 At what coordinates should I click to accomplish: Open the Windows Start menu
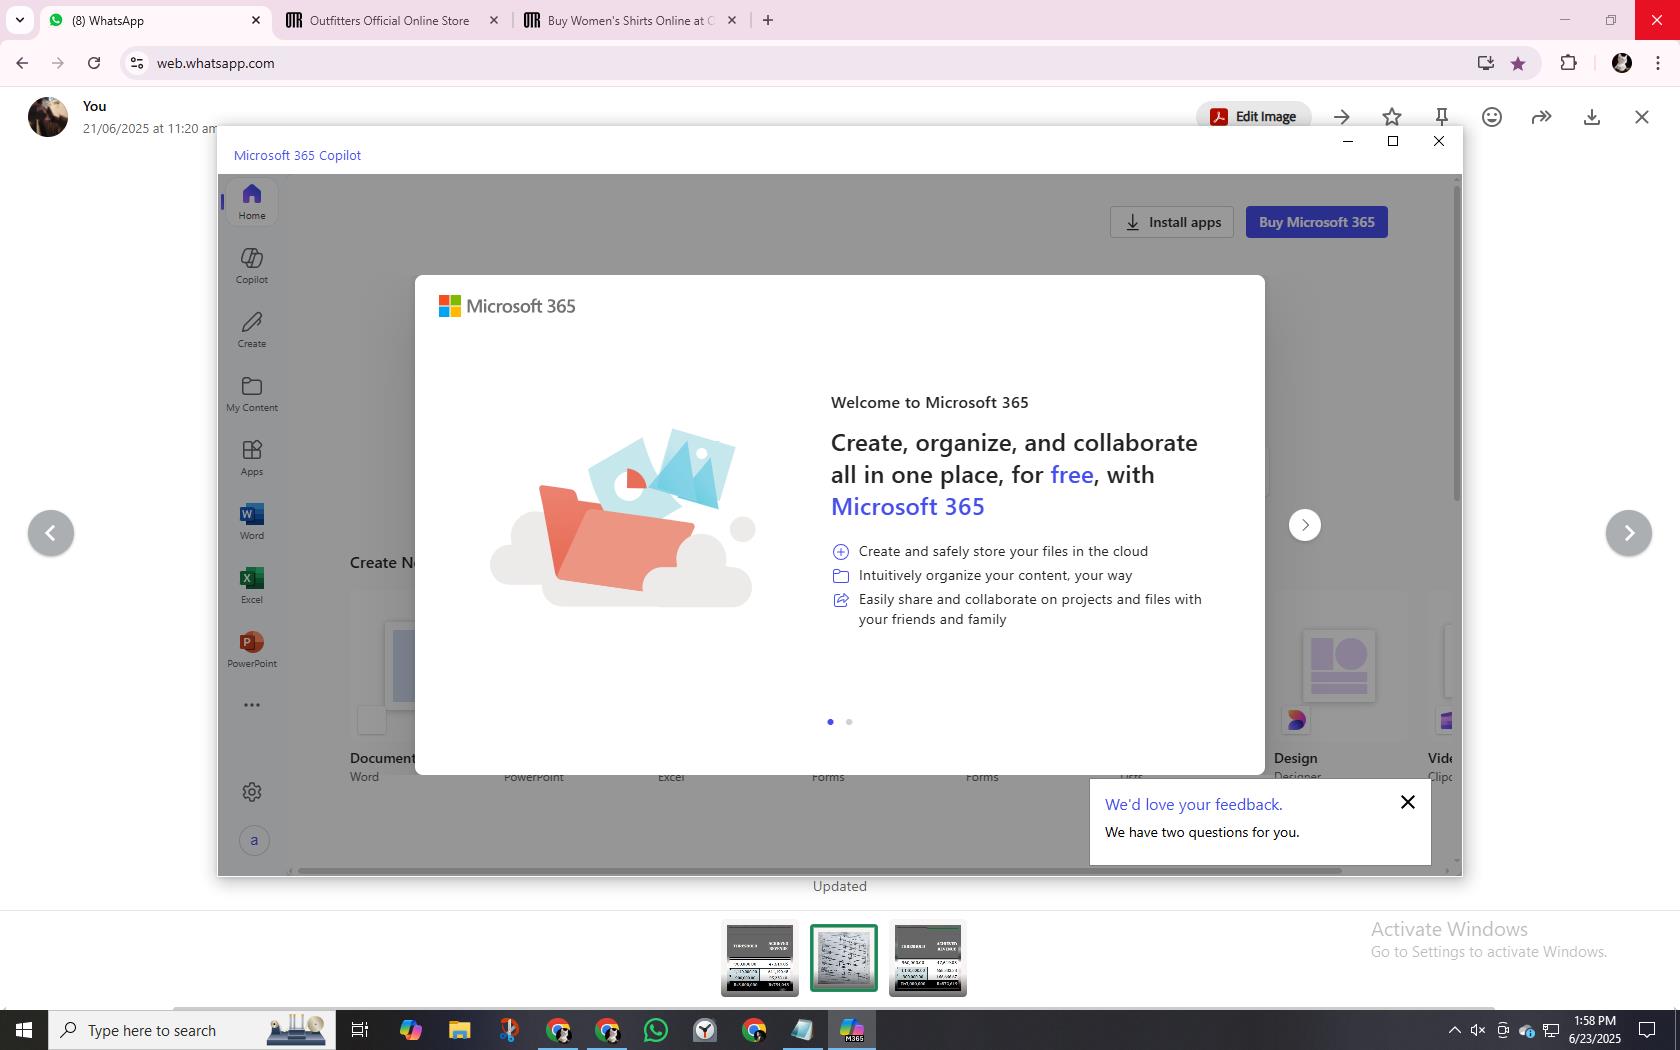pos(24,1030)
